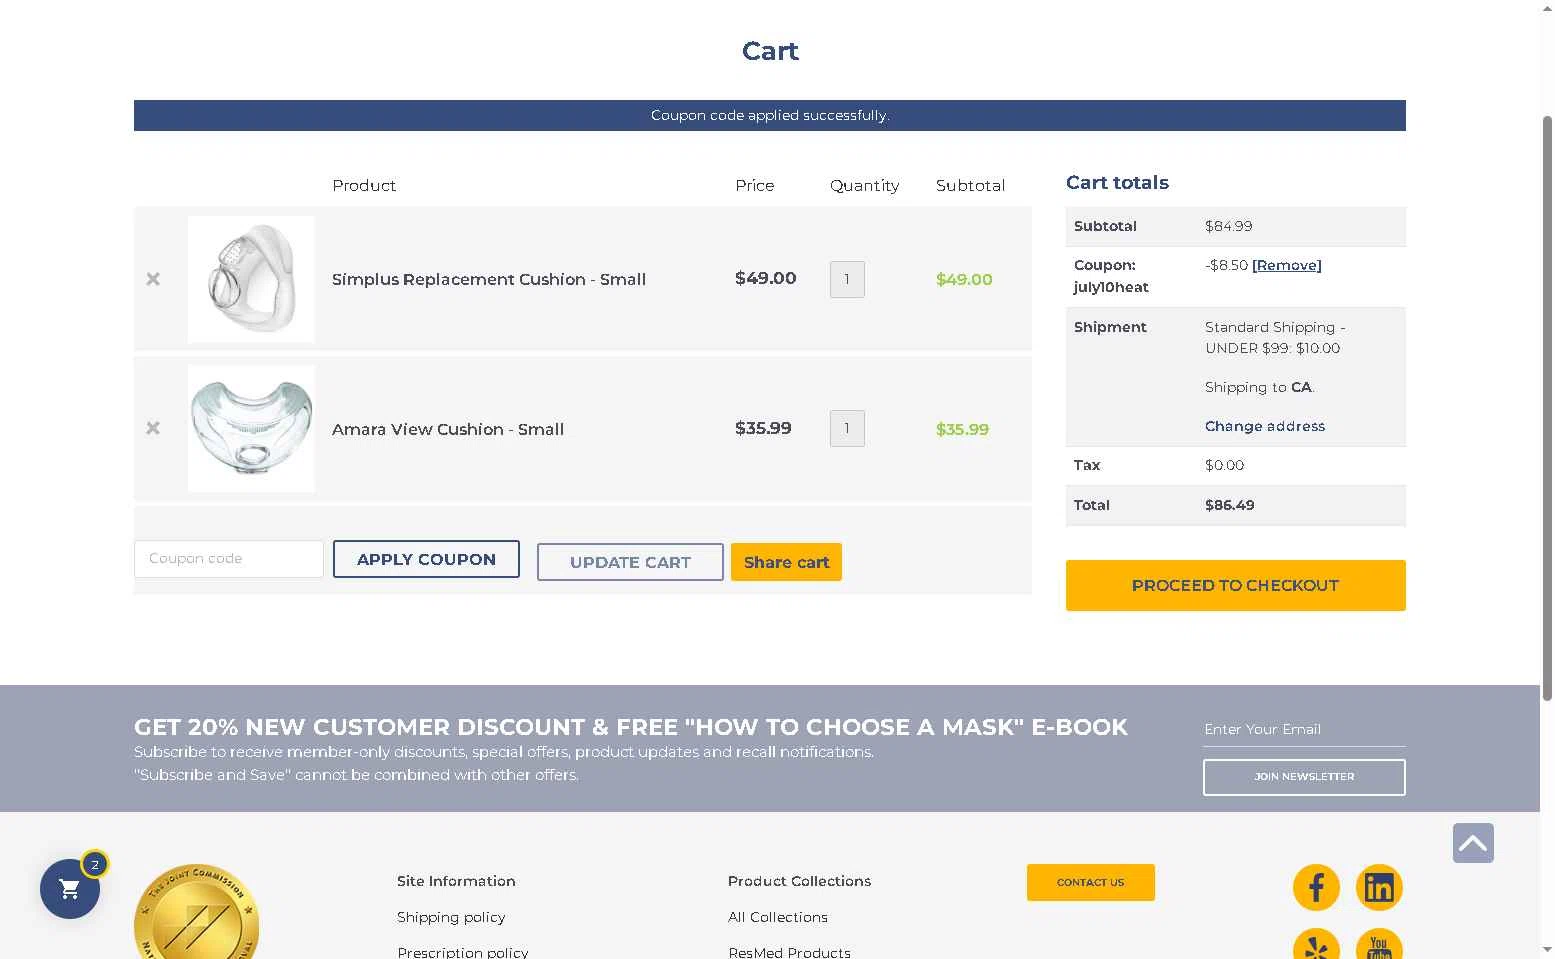
Task: Open the Change address link
Action: click(1264, 426)
